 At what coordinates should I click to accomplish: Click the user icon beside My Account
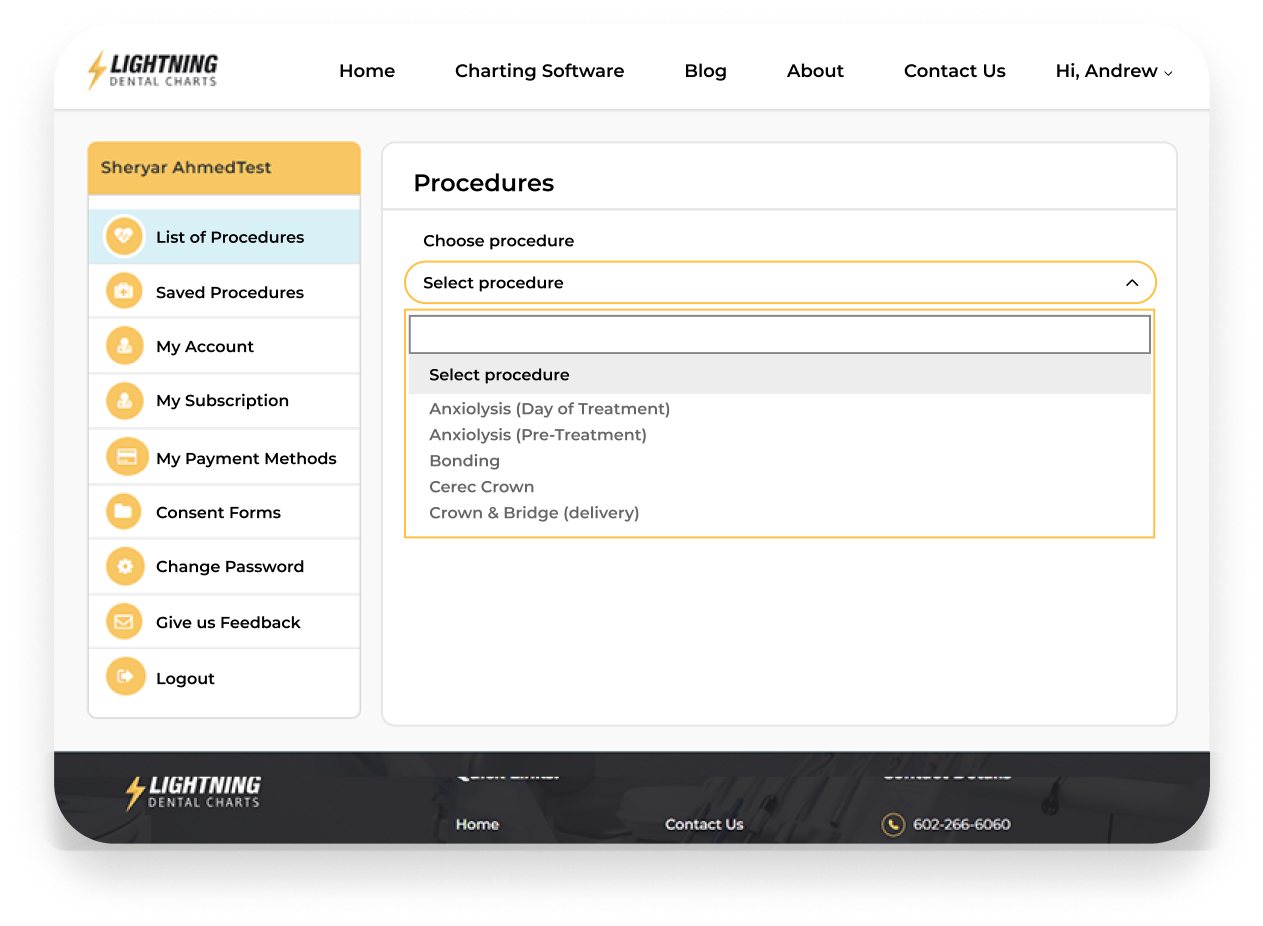click(124, 346)
